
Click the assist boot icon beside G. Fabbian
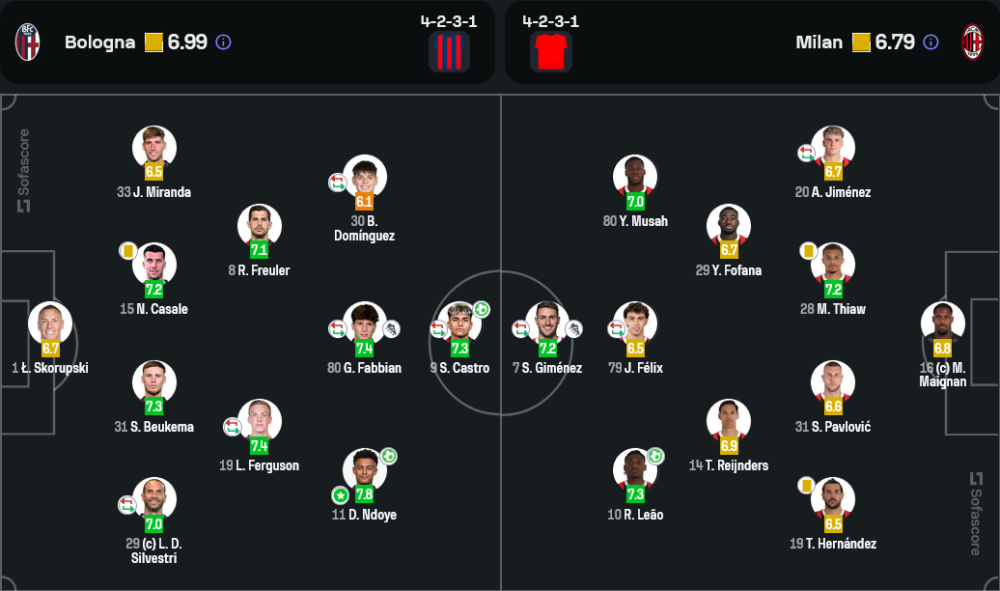click(x=391, y=329)
